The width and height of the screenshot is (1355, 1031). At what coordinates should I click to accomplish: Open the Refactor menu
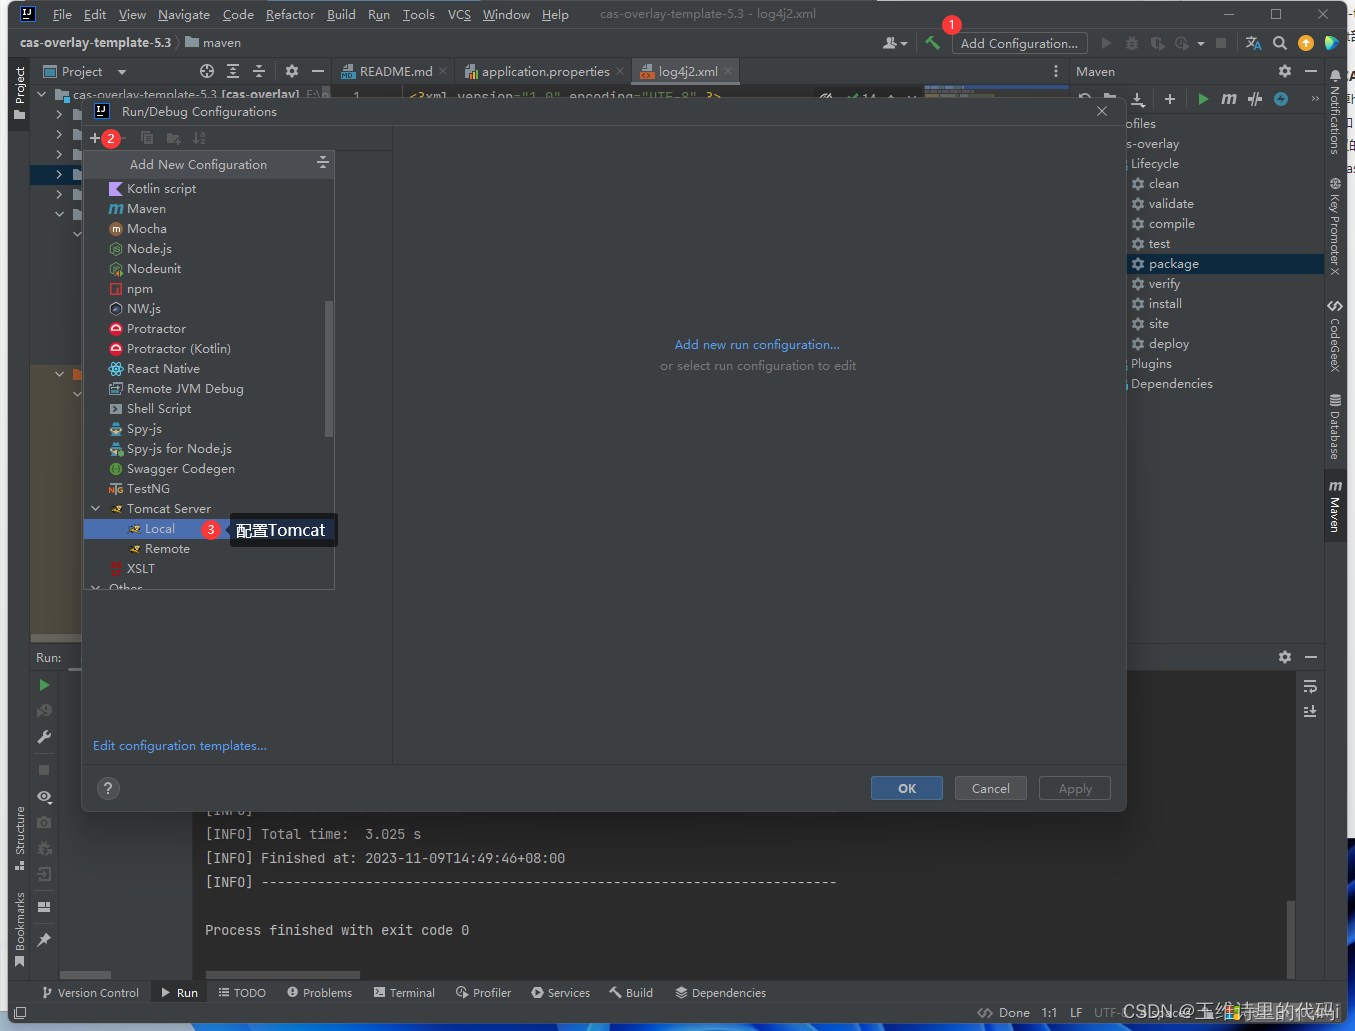coord(290,15)
